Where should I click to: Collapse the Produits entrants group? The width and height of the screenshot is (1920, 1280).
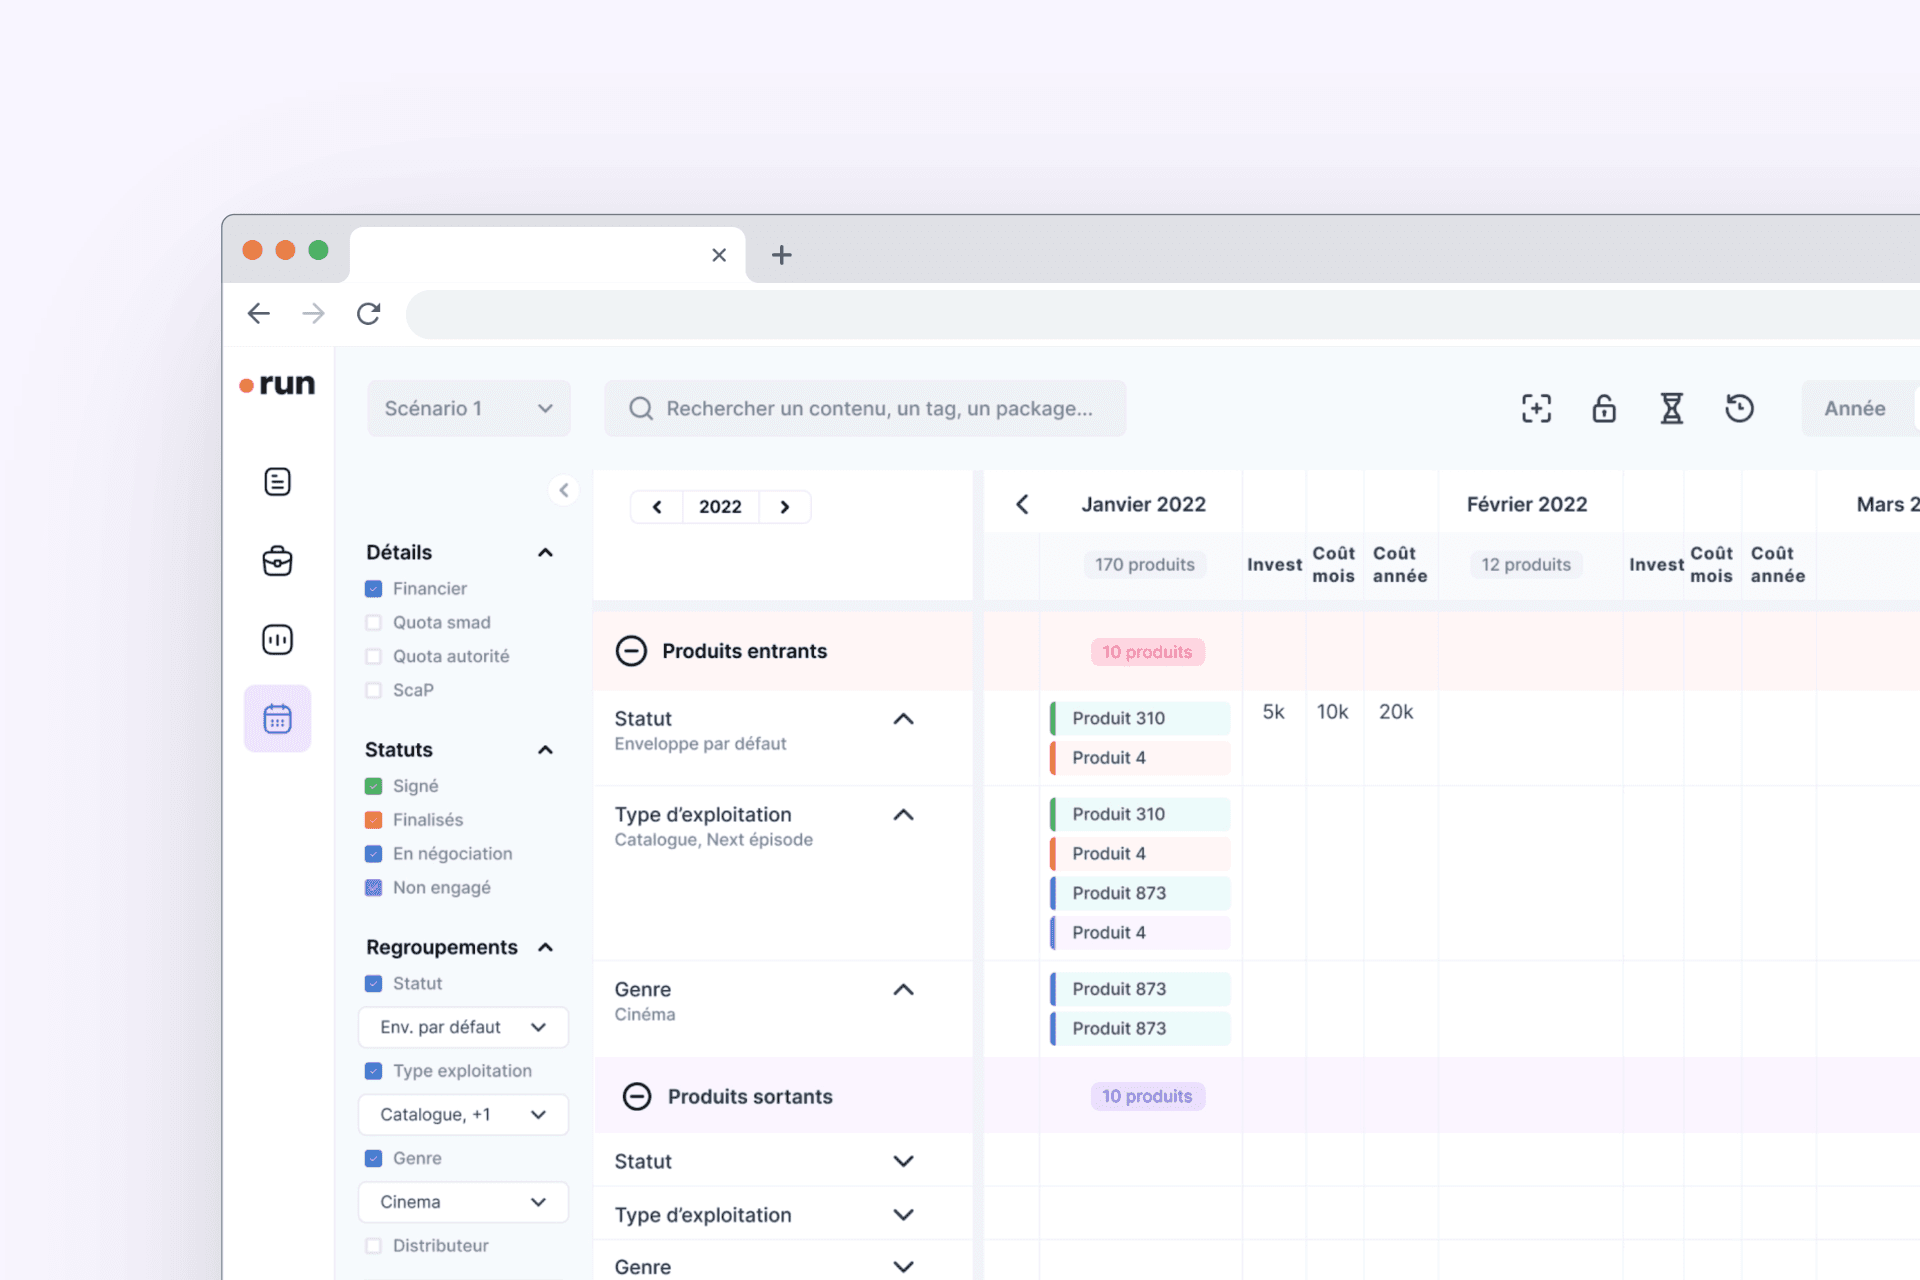(631, 651)
